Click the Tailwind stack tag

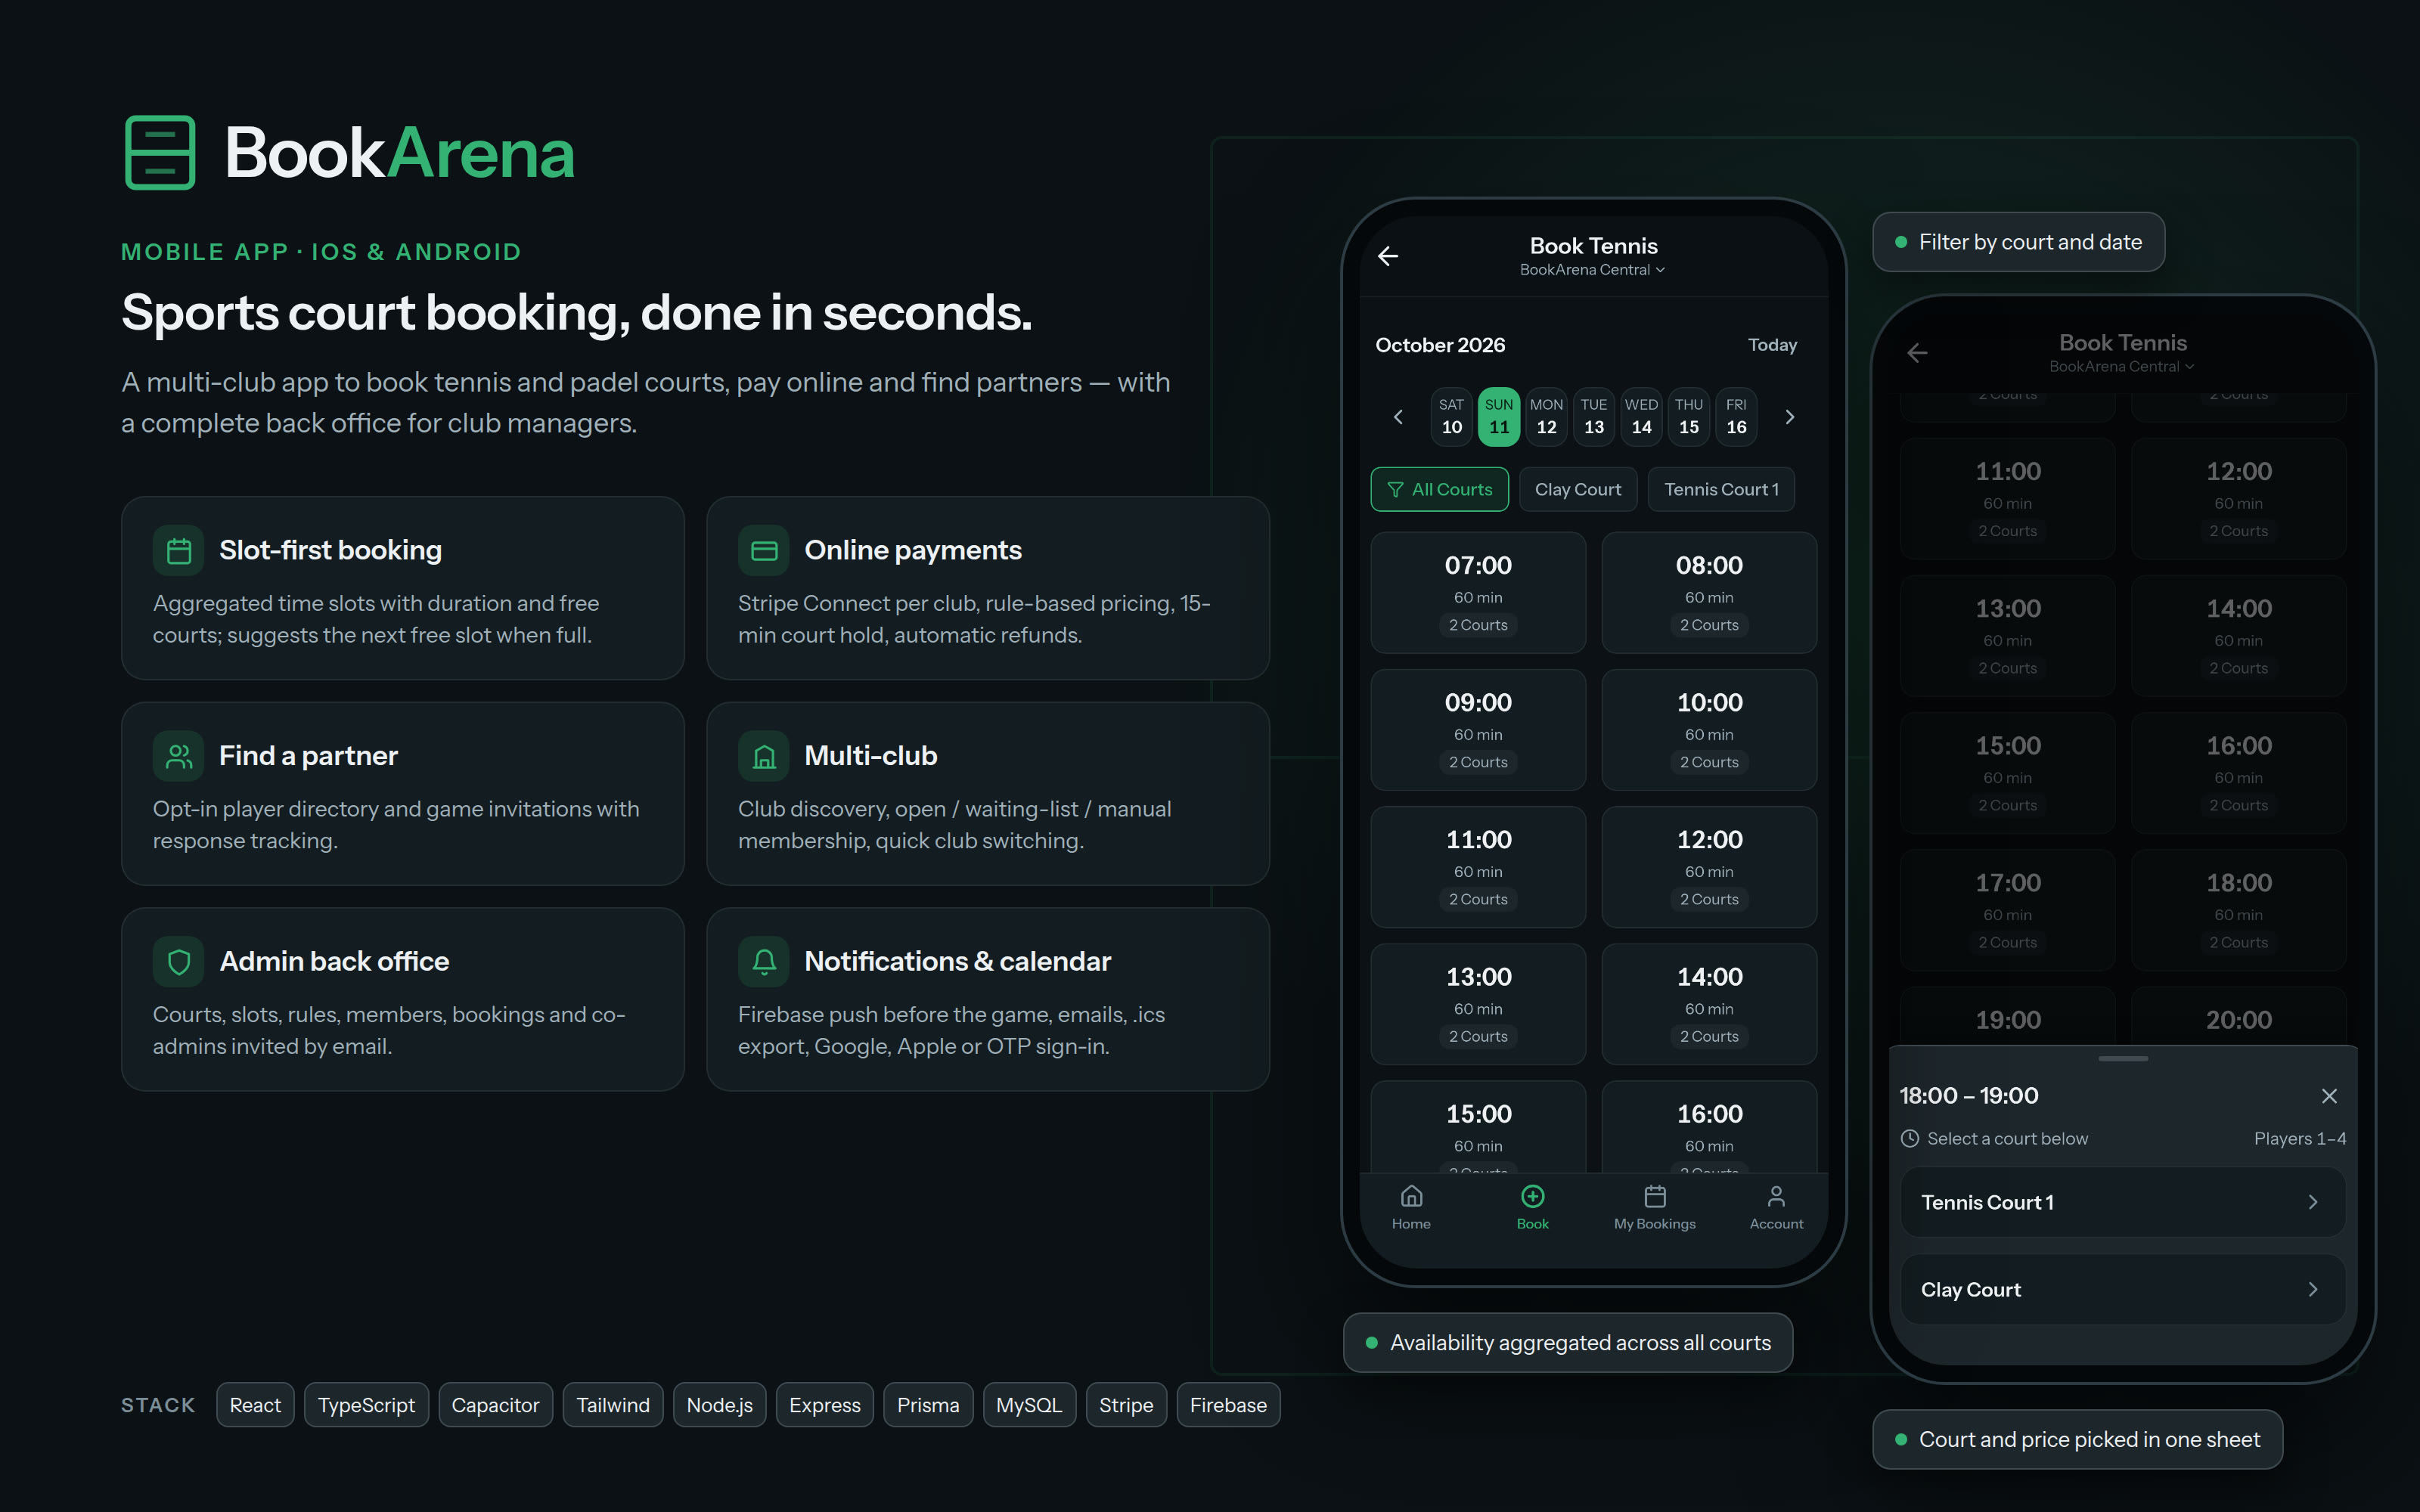(x=613, y=1405)
